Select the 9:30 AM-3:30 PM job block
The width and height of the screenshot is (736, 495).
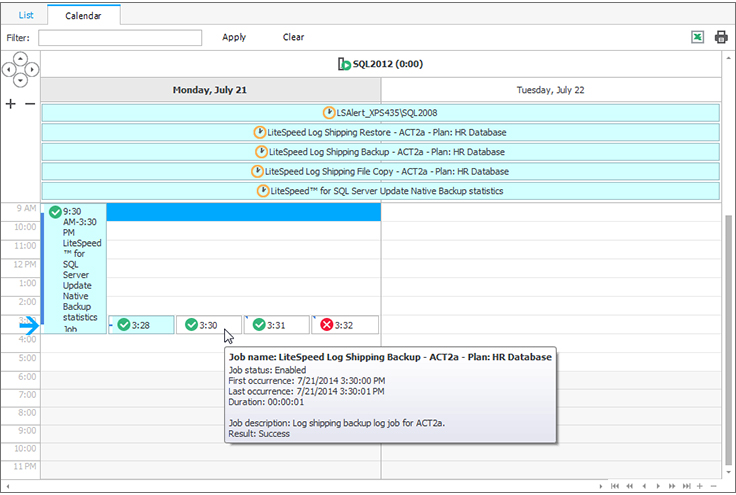[74, 268]
